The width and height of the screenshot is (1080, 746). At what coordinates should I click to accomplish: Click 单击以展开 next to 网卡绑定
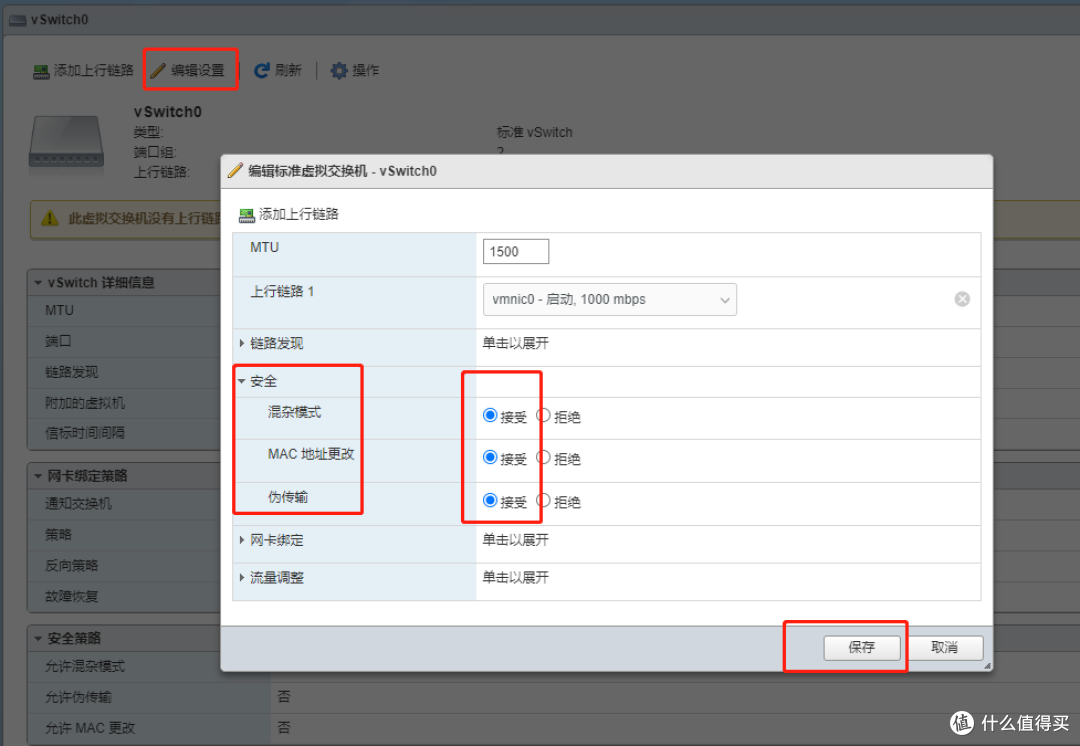click(515, 540)
